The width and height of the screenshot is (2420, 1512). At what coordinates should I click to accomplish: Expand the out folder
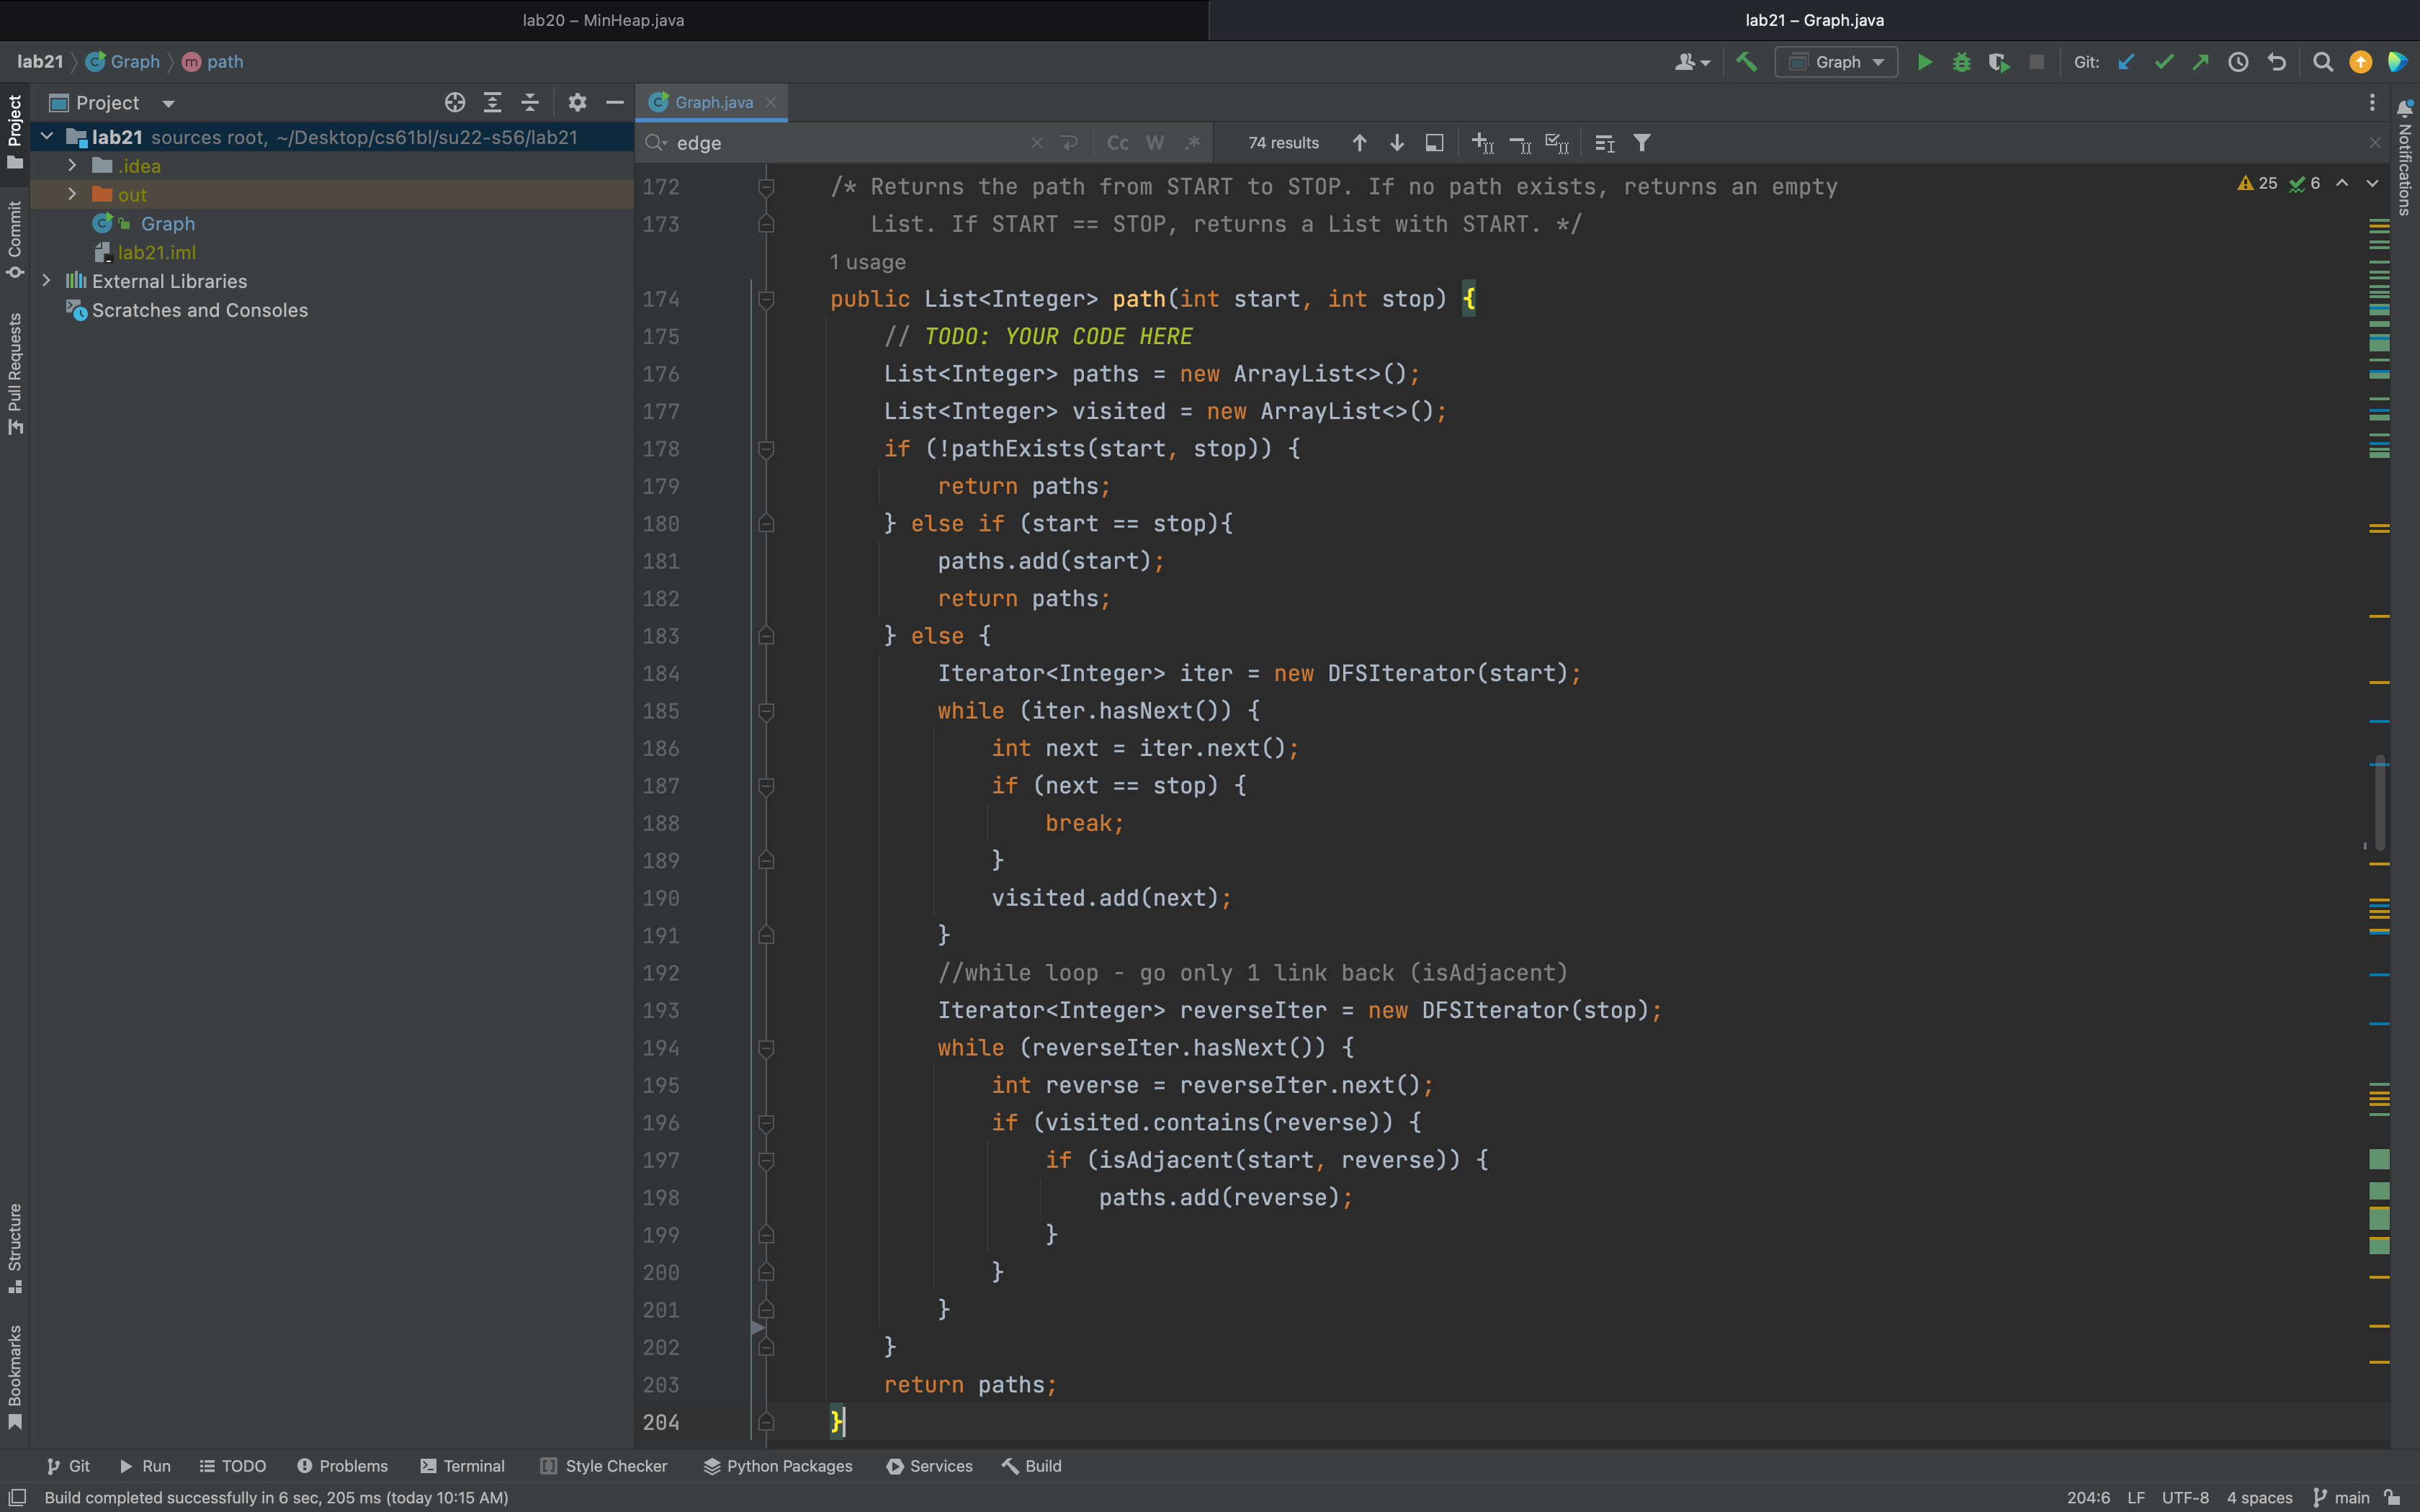tap(72, 195)
